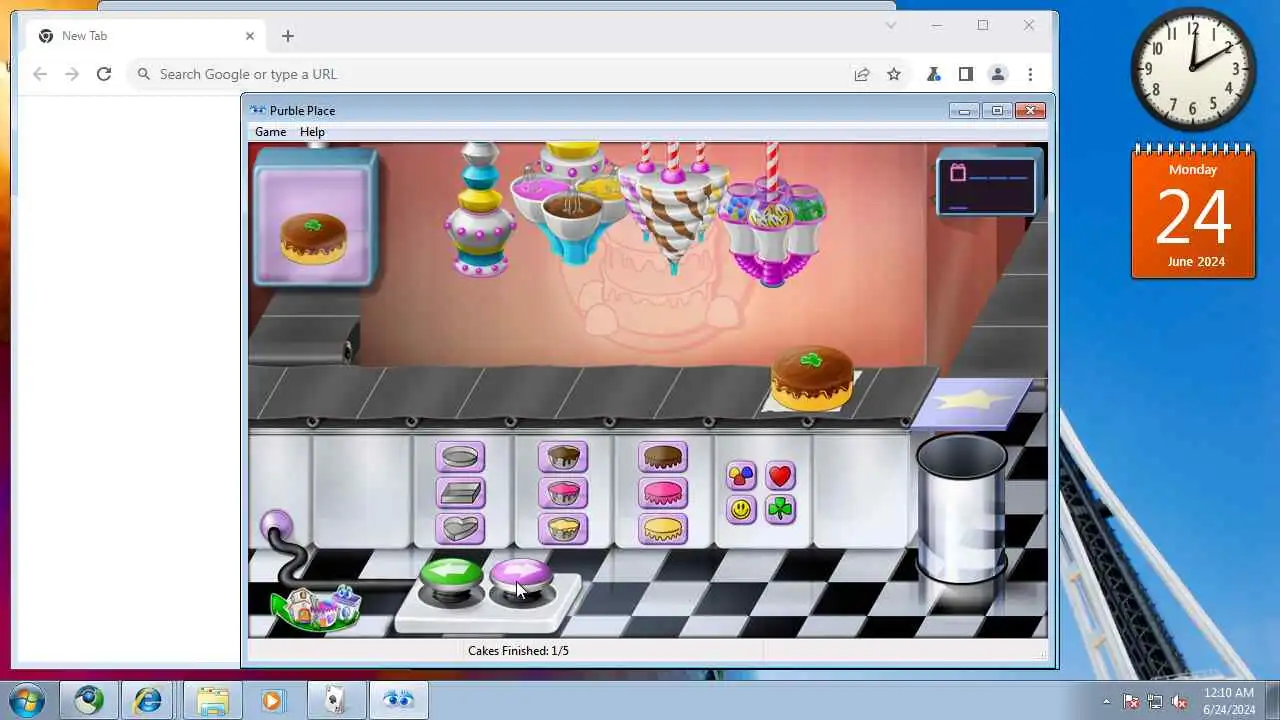Viewport: 1280px width, 720px height.
Task: Close the Purble Place window
Action: (x=1030, y=111)
